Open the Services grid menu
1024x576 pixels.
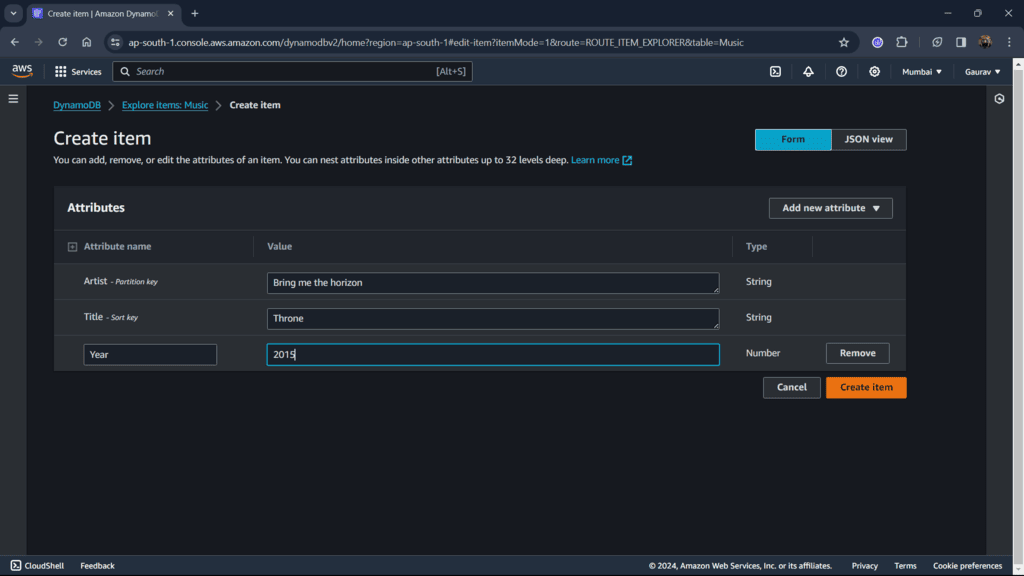[78, 71]
